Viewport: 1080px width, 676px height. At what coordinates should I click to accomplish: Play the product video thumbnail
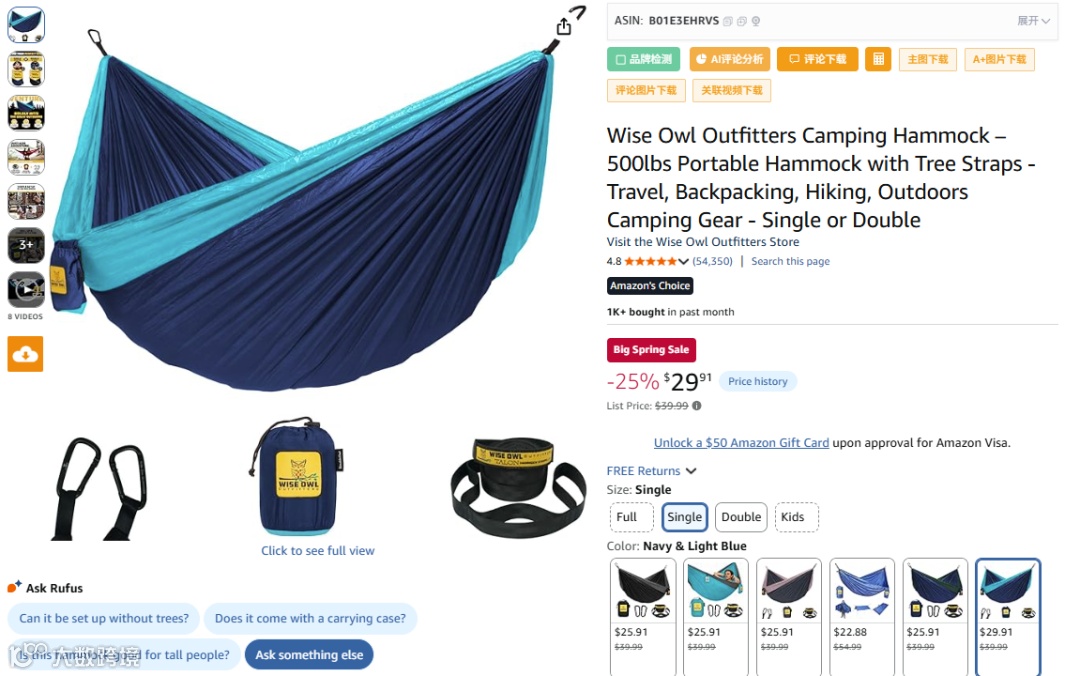26,289
